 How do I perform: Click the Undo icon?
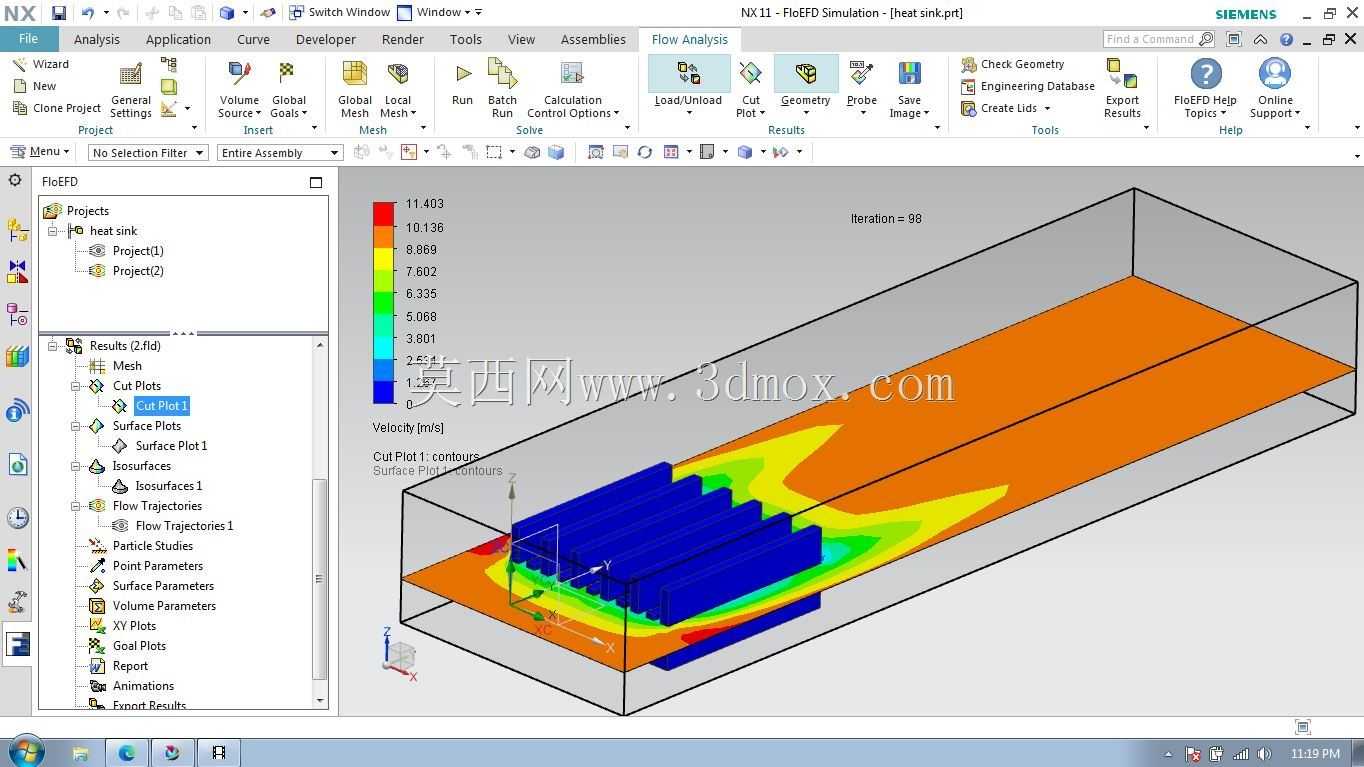tap(88, 13)
